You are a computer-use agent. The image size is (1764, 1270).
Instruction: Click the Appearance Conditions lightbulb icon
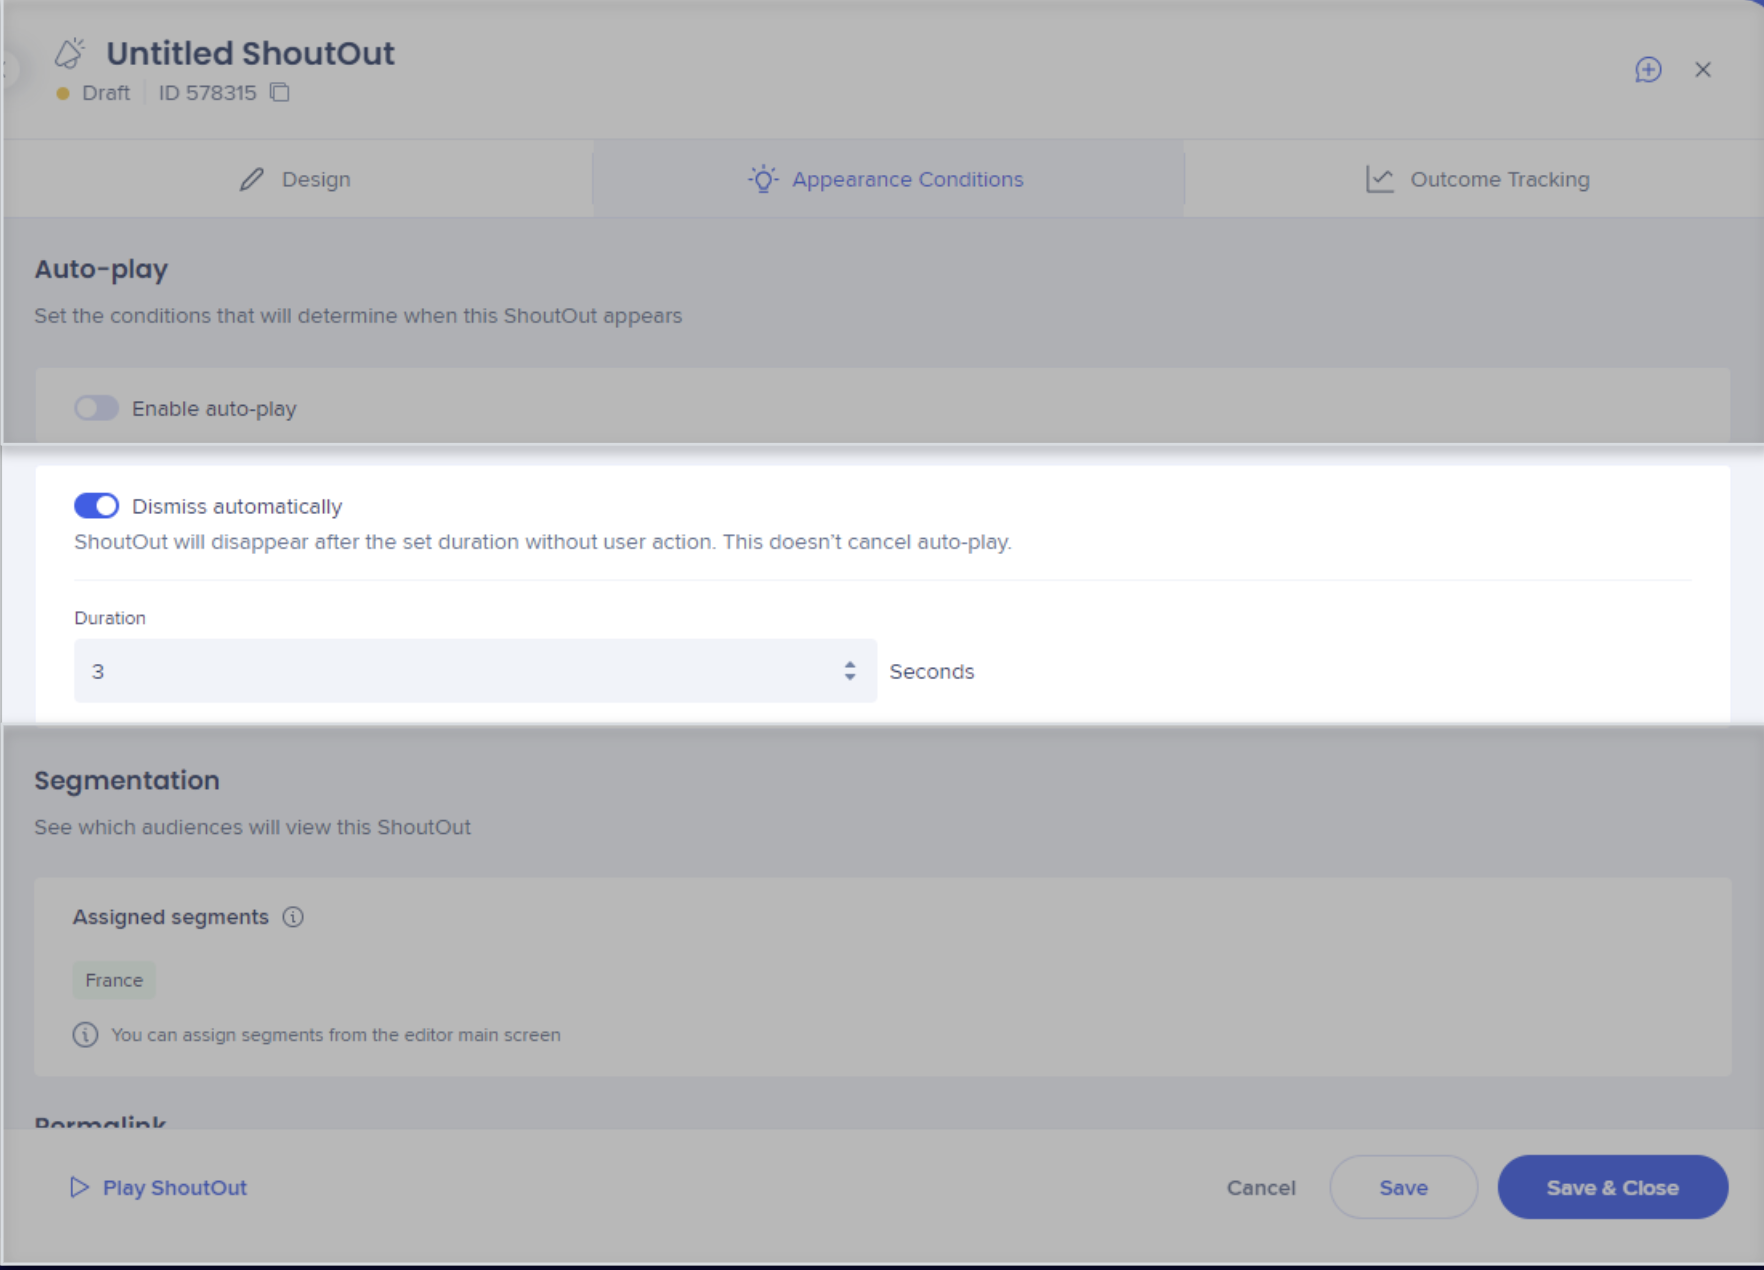pyautogui.click(x=763, y=180)
